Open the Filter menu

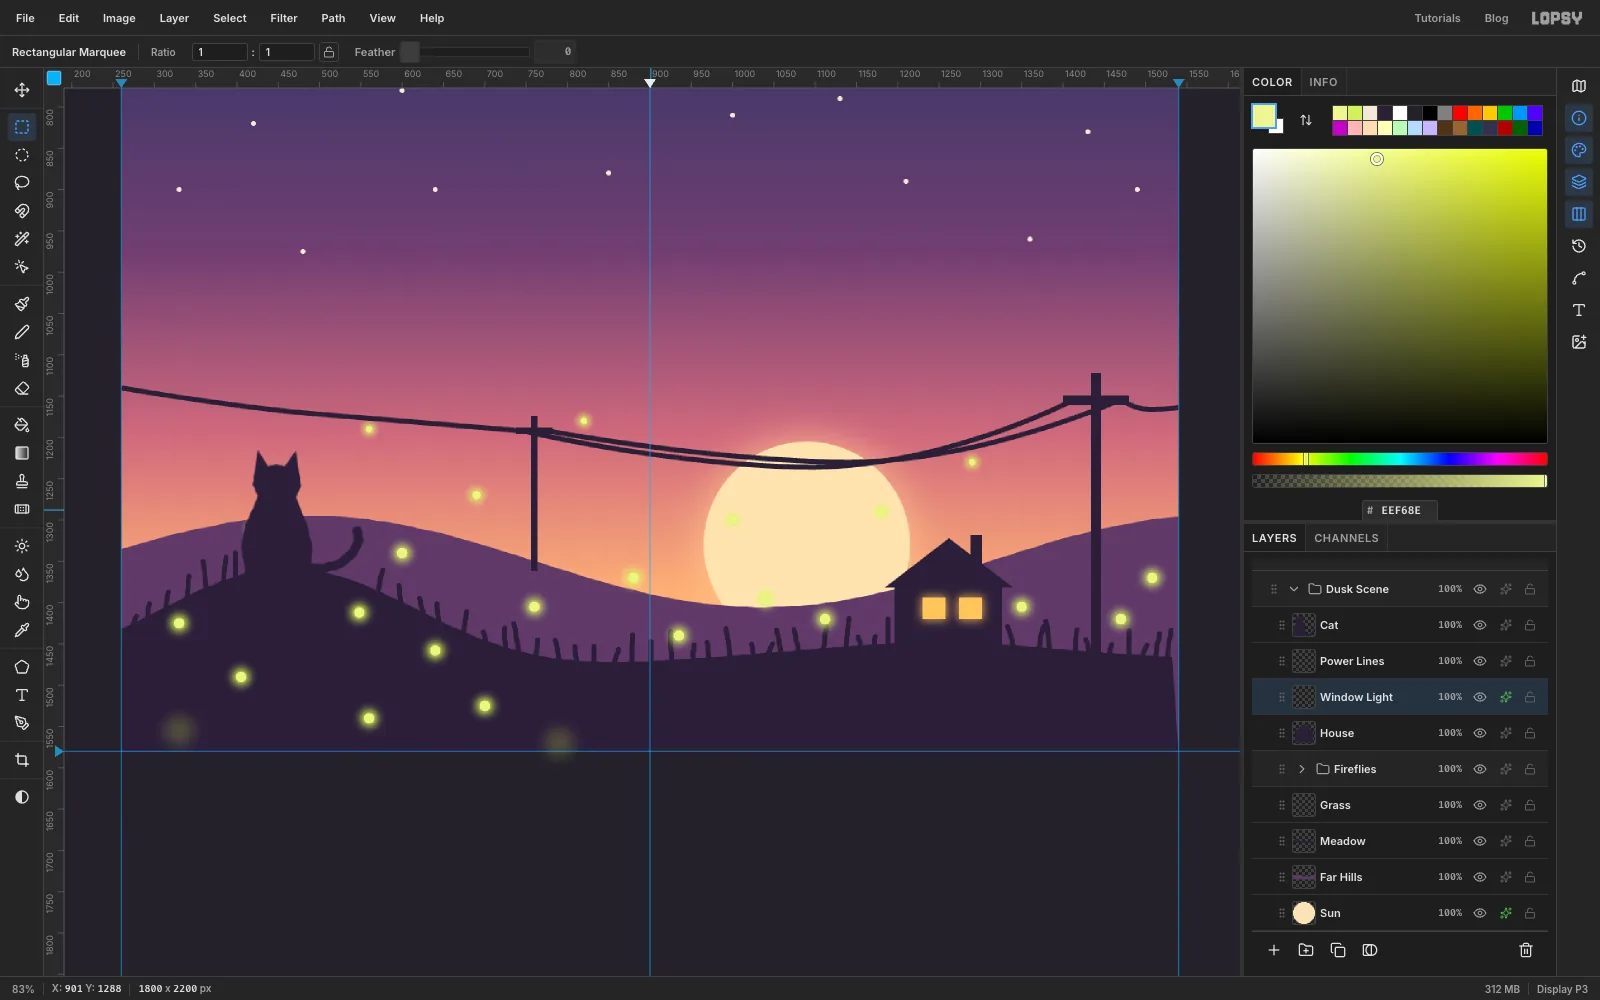click(284, 18)
